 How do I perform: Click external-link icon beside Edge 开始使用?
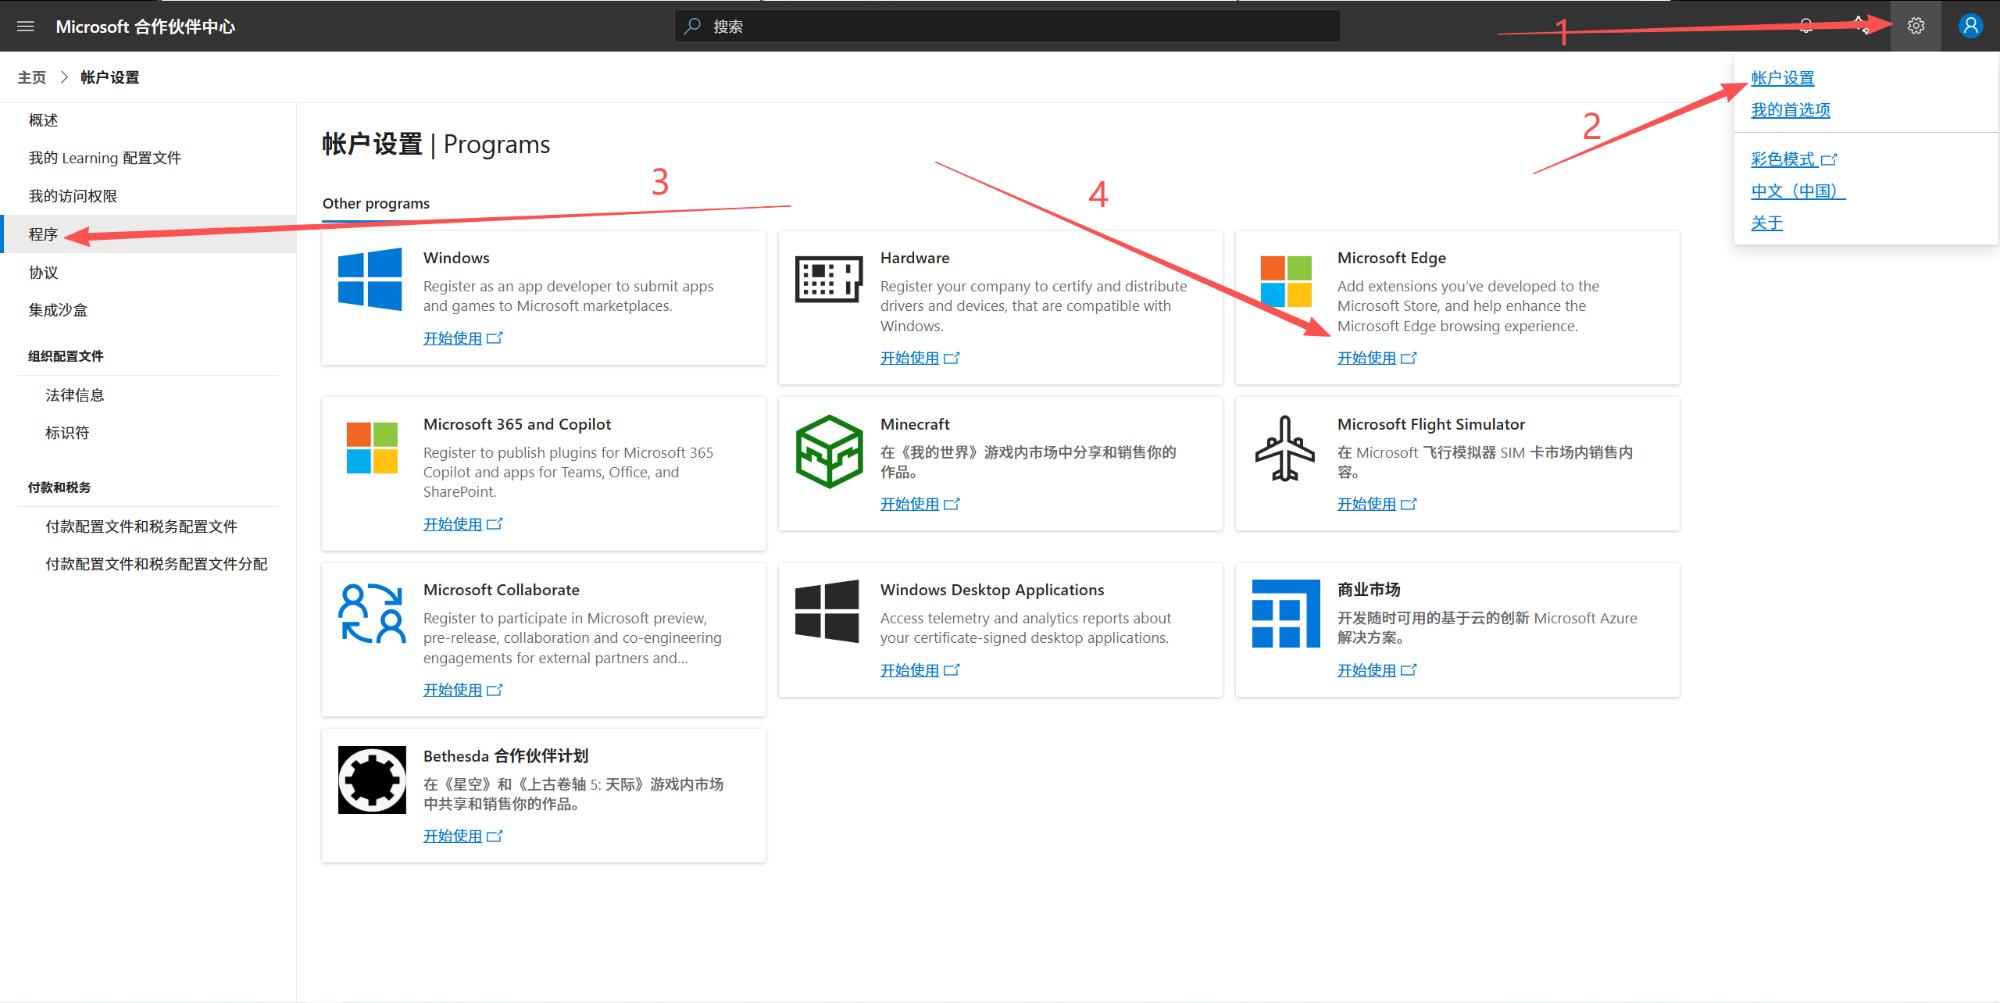[x=1409, y=358]
